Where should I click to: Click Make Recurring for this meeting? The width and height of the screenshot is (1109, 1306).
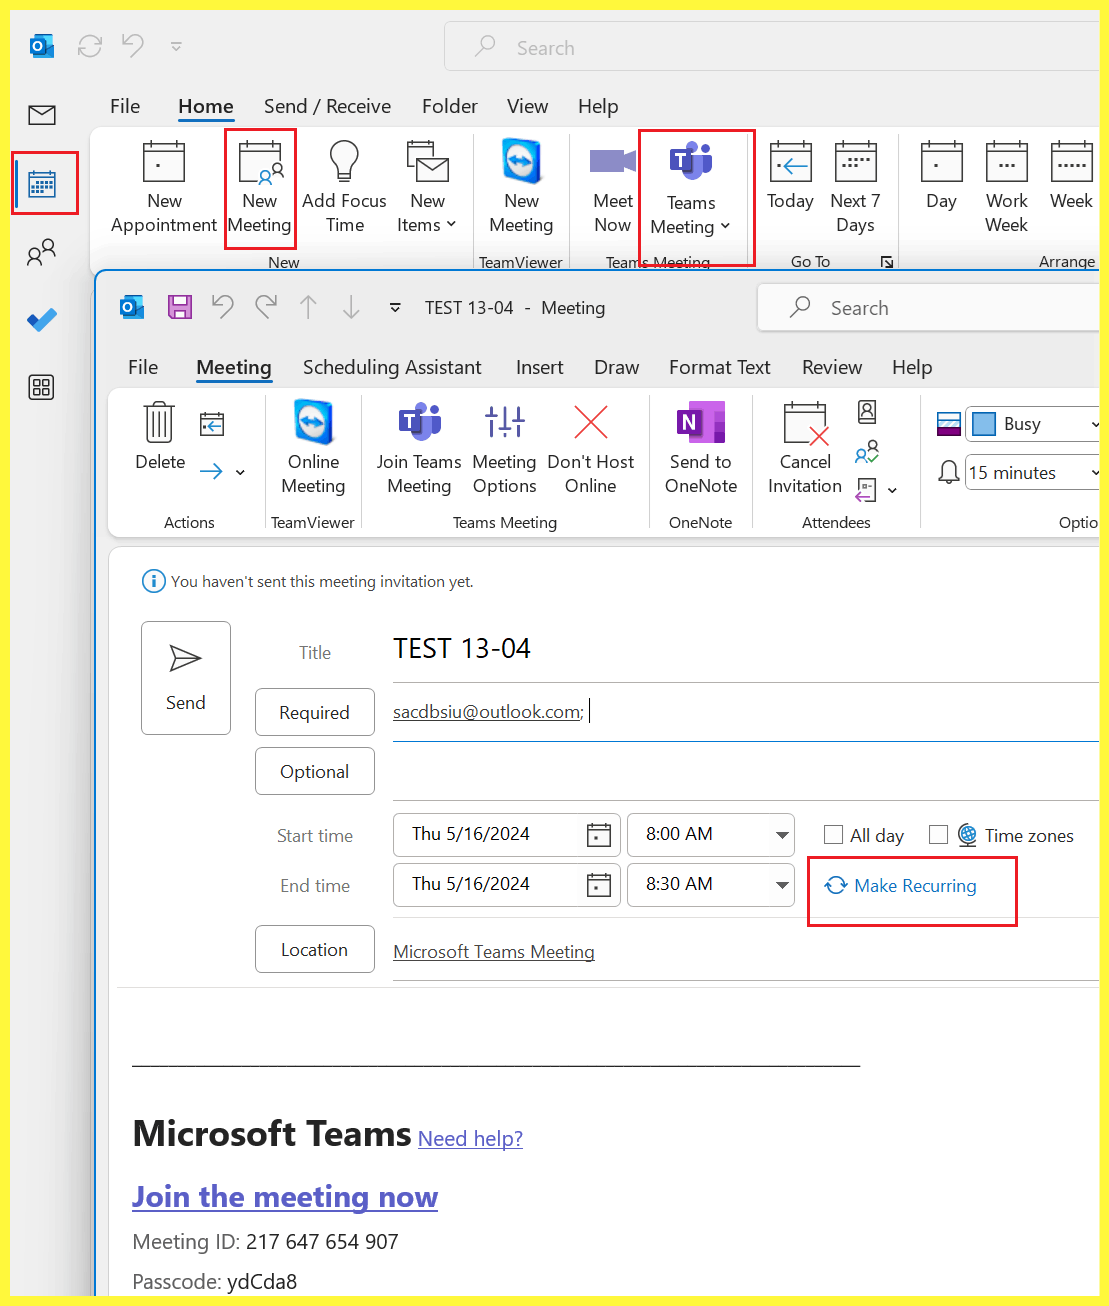pos(911,885)
